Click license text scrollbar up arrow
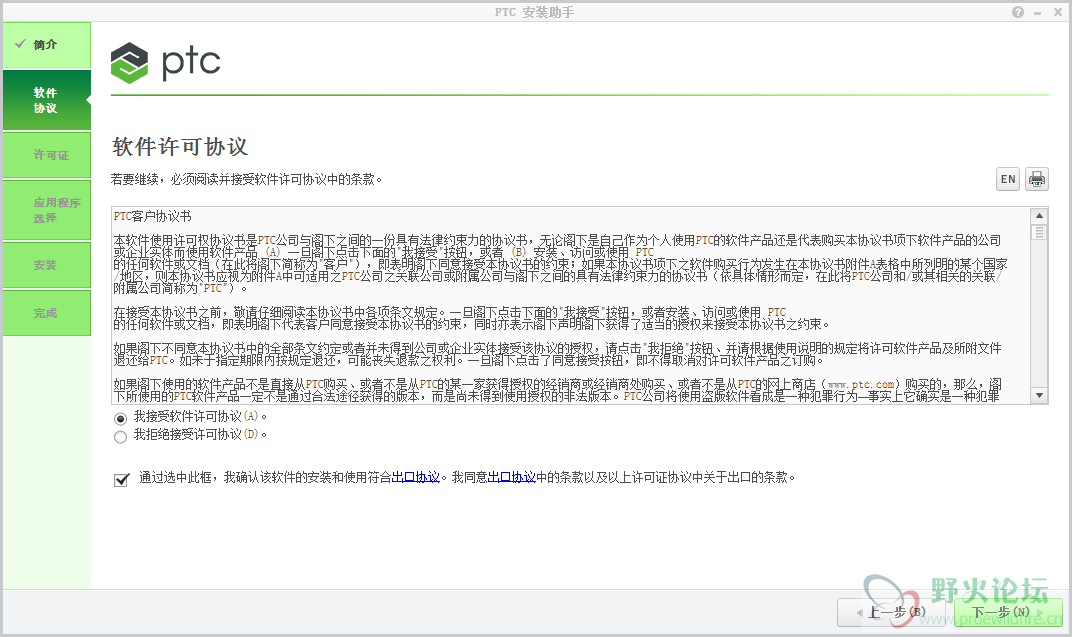This screenshot has height=637, width=1072. 1039,216
